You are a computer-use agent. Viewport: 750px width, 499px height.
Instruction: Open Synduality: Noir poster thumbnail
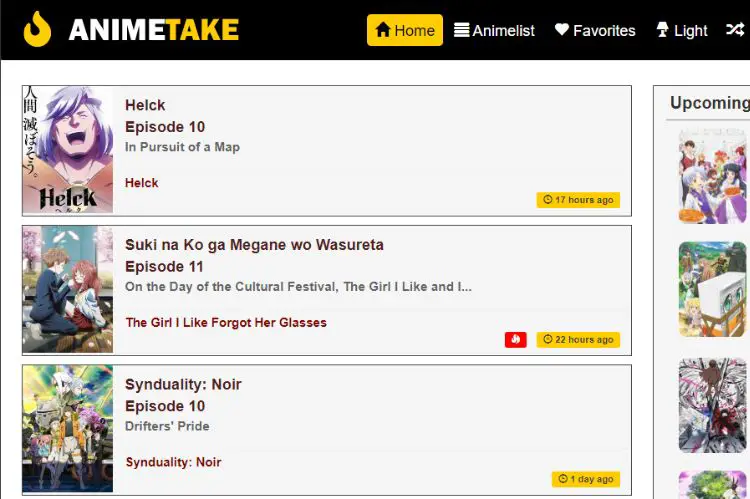point(68,429)
